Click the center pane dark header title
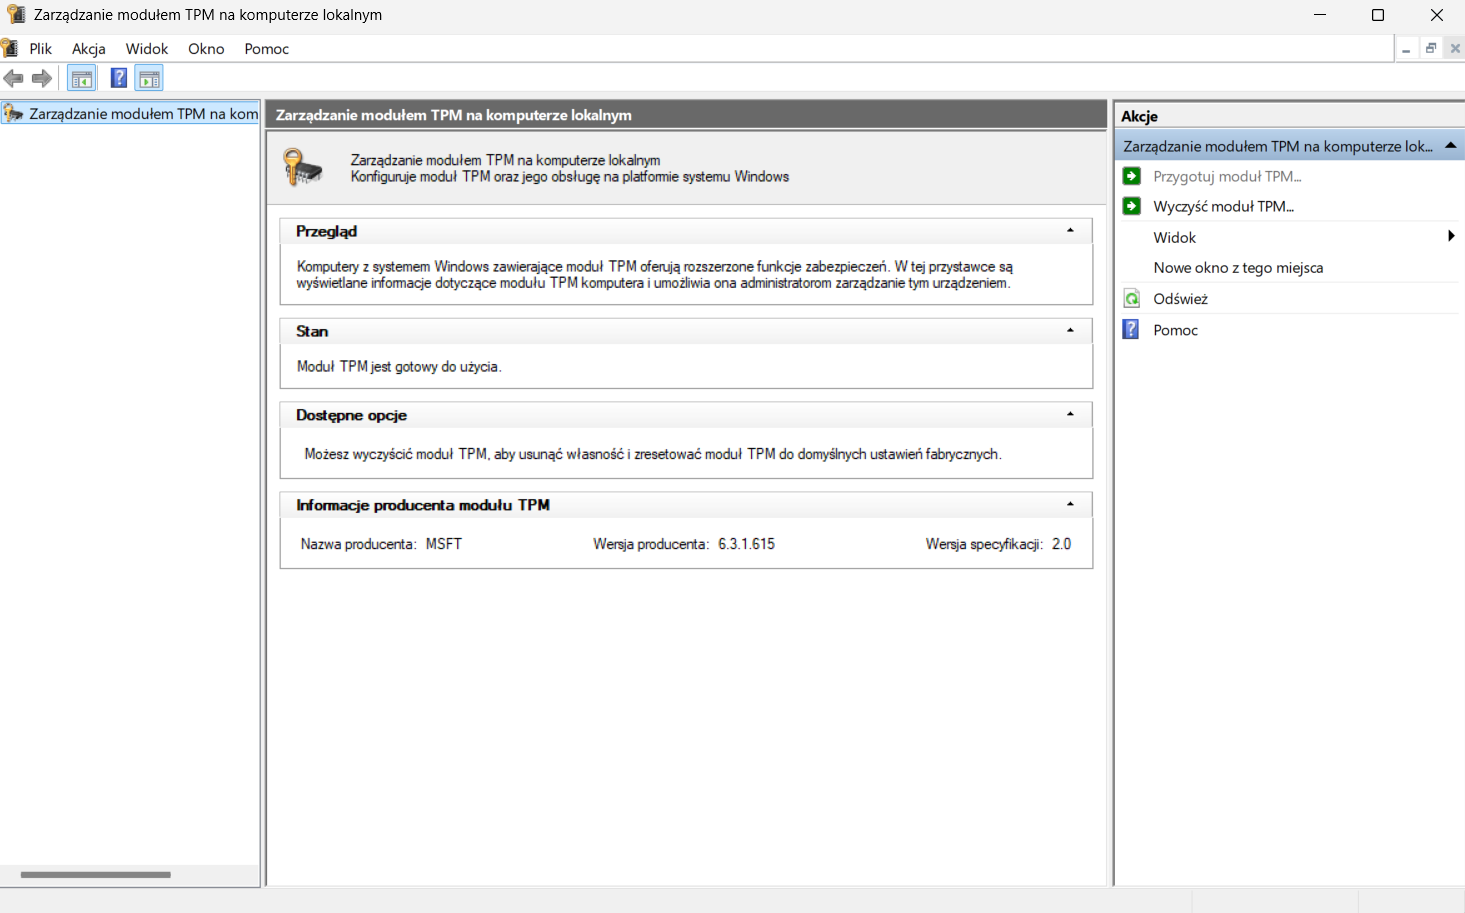Image resolution: width=1465 pixels, height=913 pixels. 454,115
